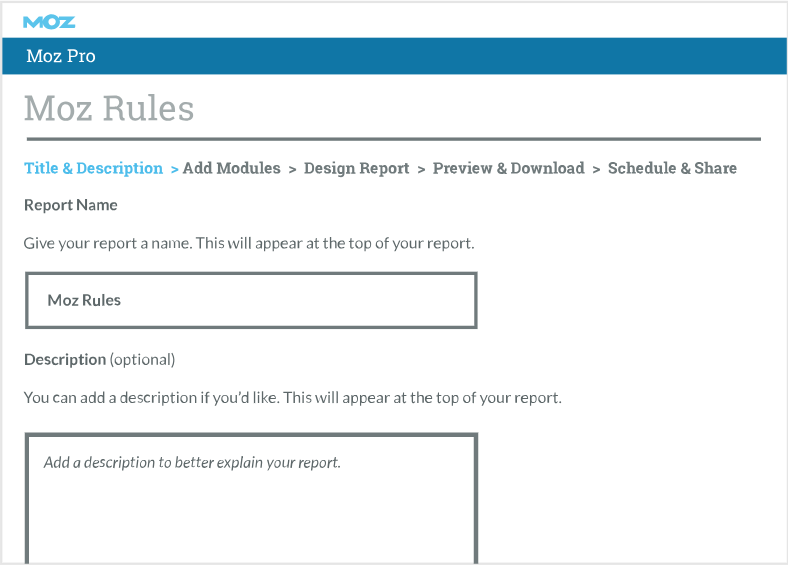Select the Moz Rules page heading
This screenshot has height=565, width=788.
[x=109, y=108]
